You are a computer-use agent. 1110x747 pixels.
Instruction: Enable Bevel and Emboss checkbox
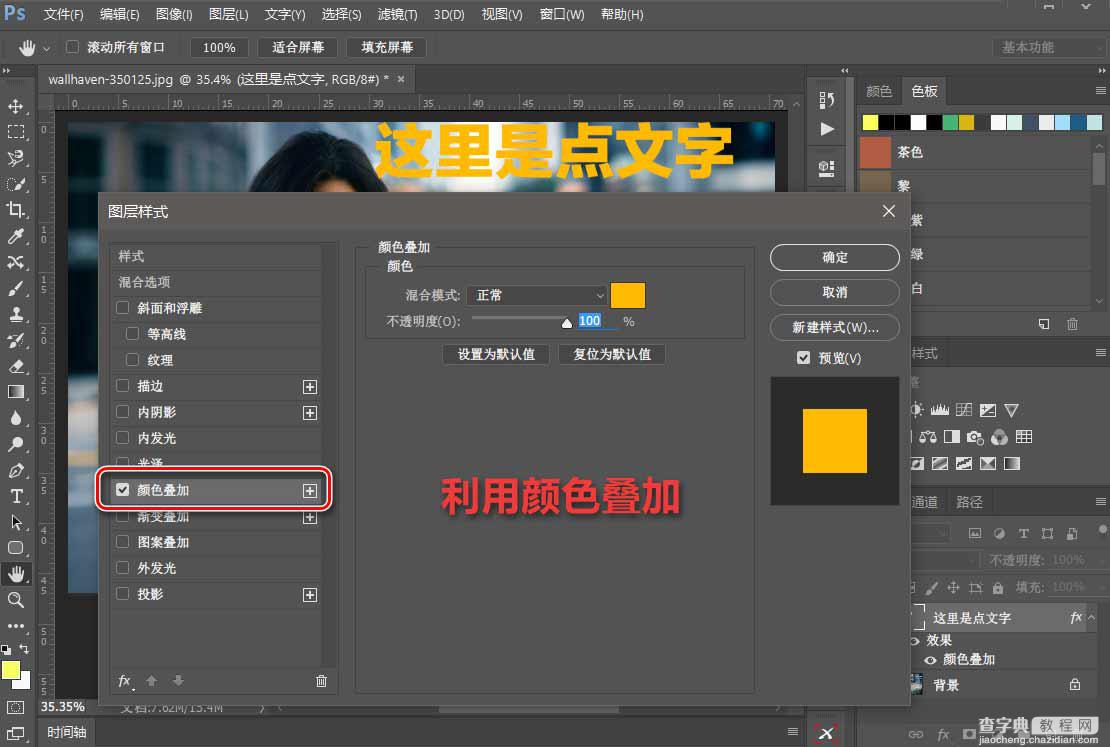(x=123, y=307)
